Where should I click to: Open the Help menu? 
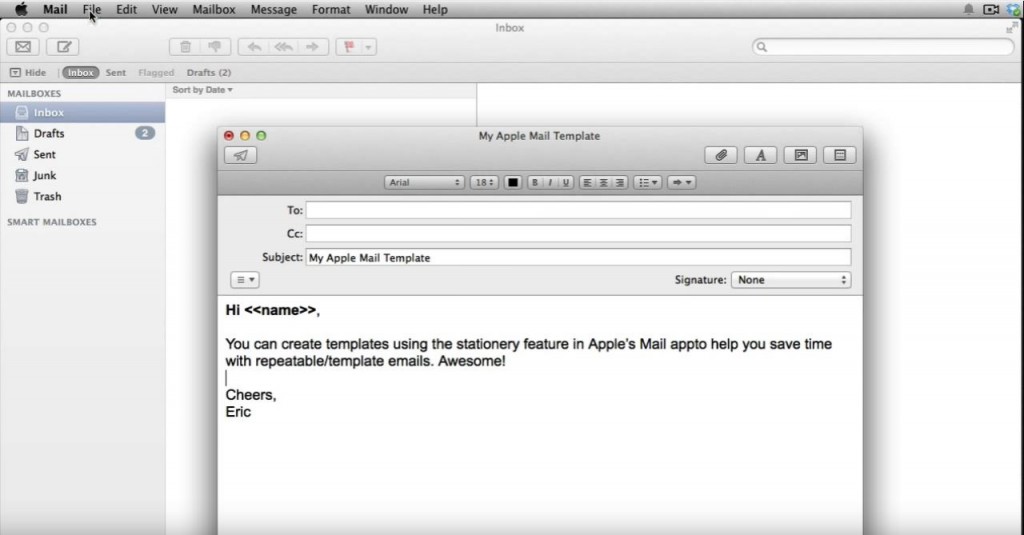(x=435, y=9)
